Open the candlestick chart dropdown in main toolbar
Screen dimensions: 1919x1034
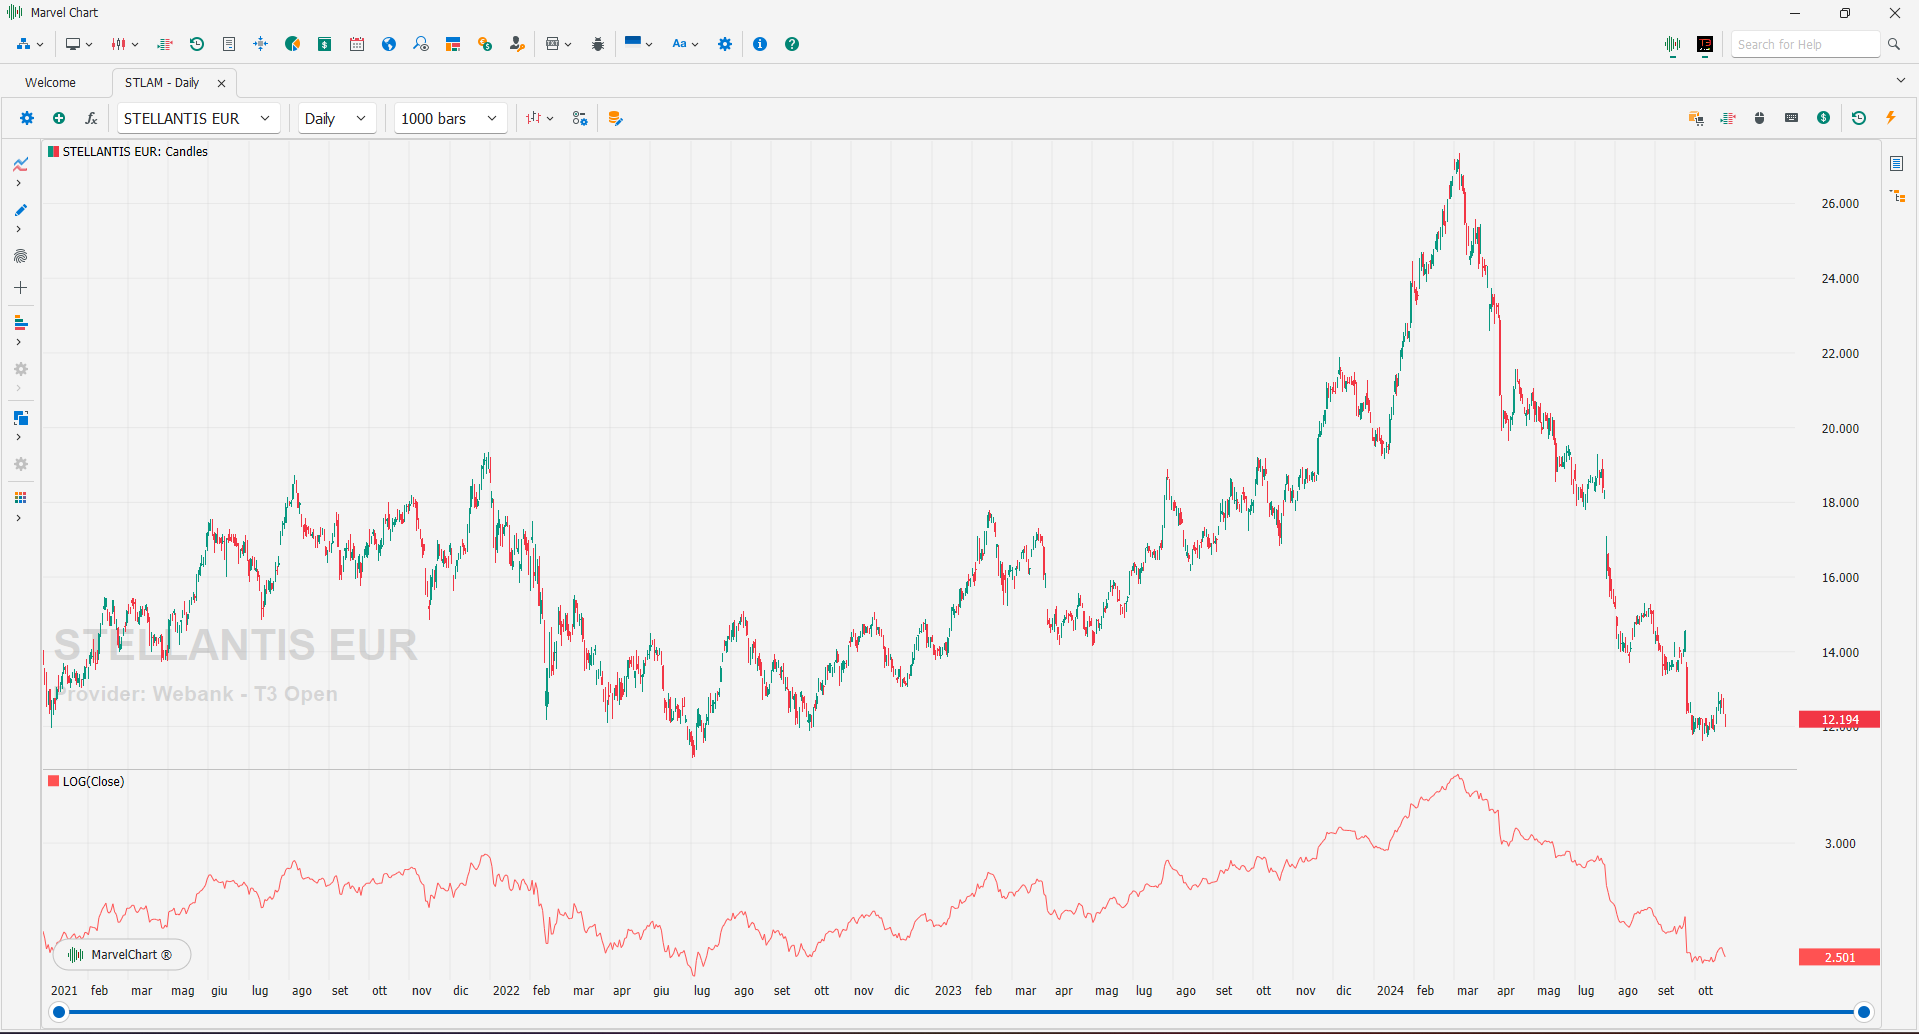(125, 44)
